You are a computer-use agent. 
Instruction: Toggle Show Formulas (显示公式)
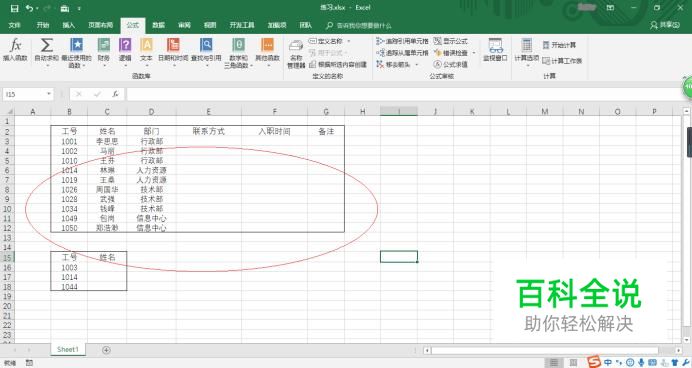[451, 41]
